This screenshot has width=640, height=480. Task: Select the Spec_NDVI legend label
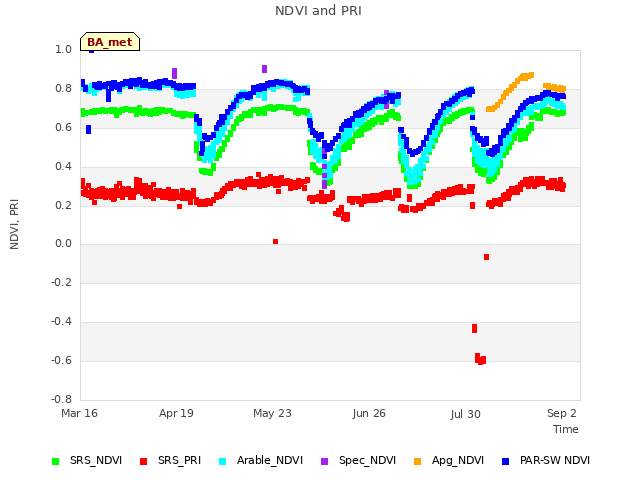pos(367,460)
